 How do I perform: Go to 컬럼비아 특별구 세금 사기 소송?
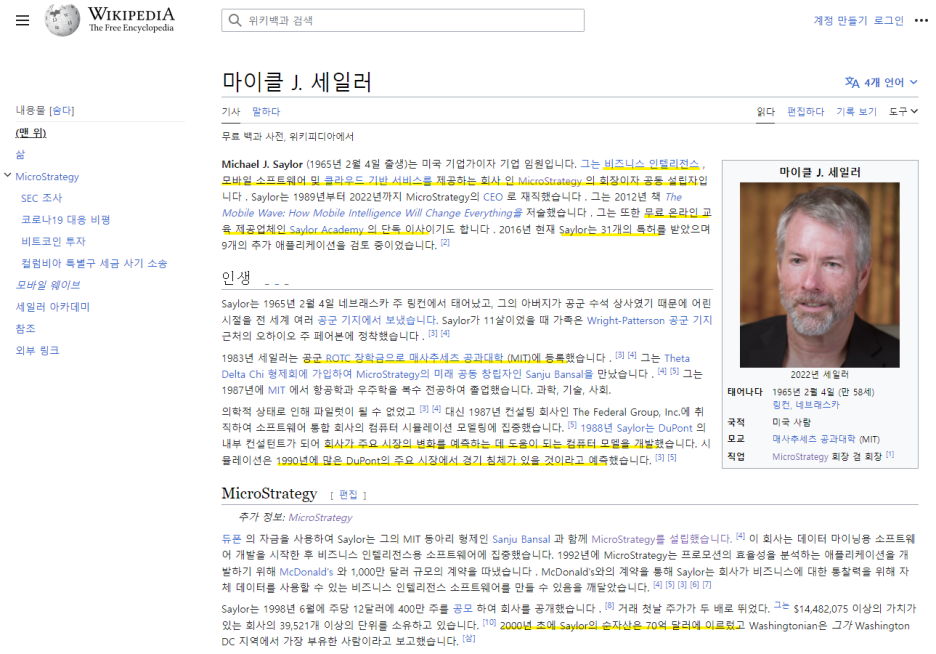pyautogui.click(x=94, y=263)
